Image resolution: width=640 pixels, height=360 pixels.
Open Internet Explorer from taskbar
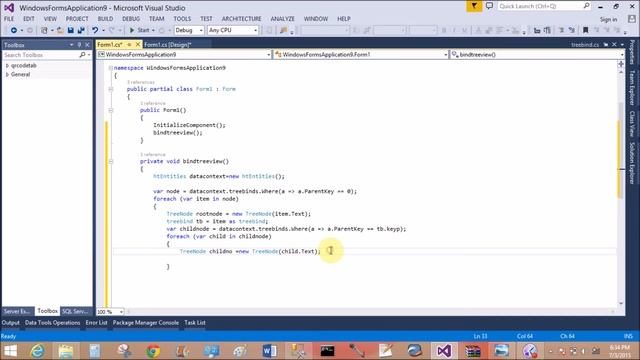point(37,351)
